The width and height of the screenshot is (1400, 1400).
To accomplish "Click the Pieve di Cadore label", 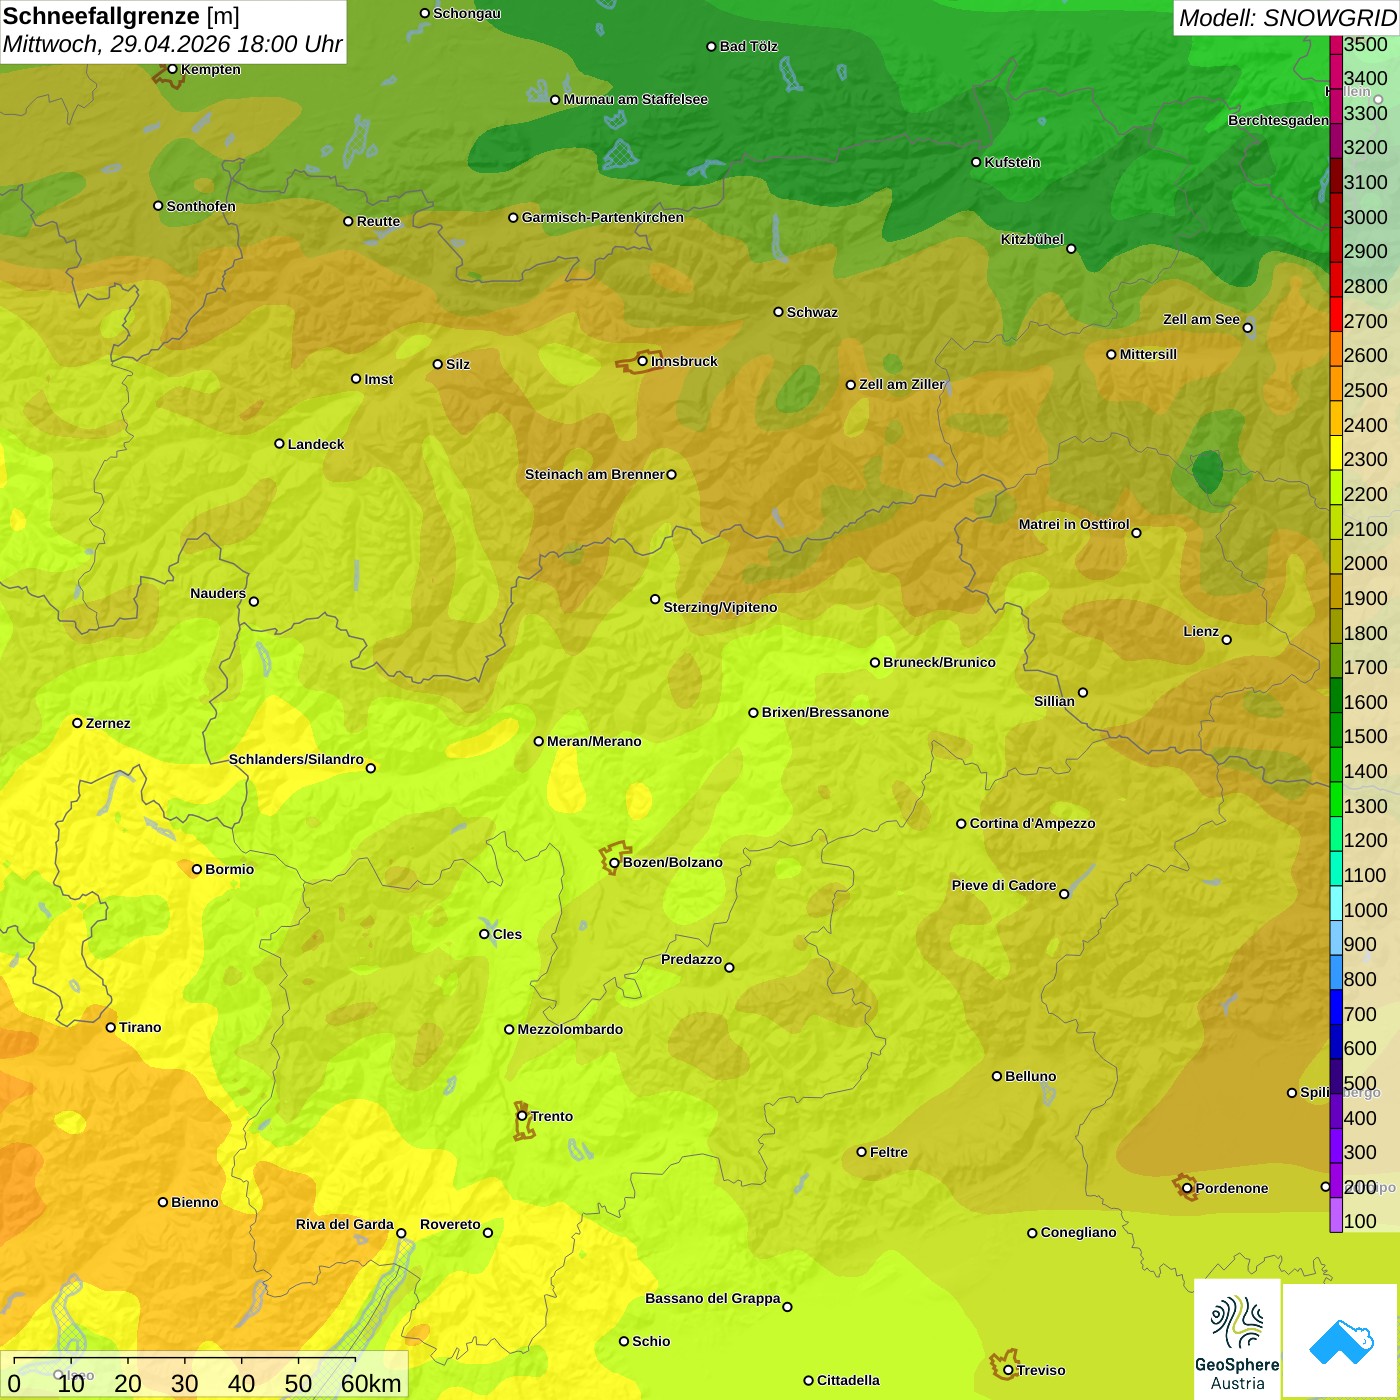I will coord(1004,885).
